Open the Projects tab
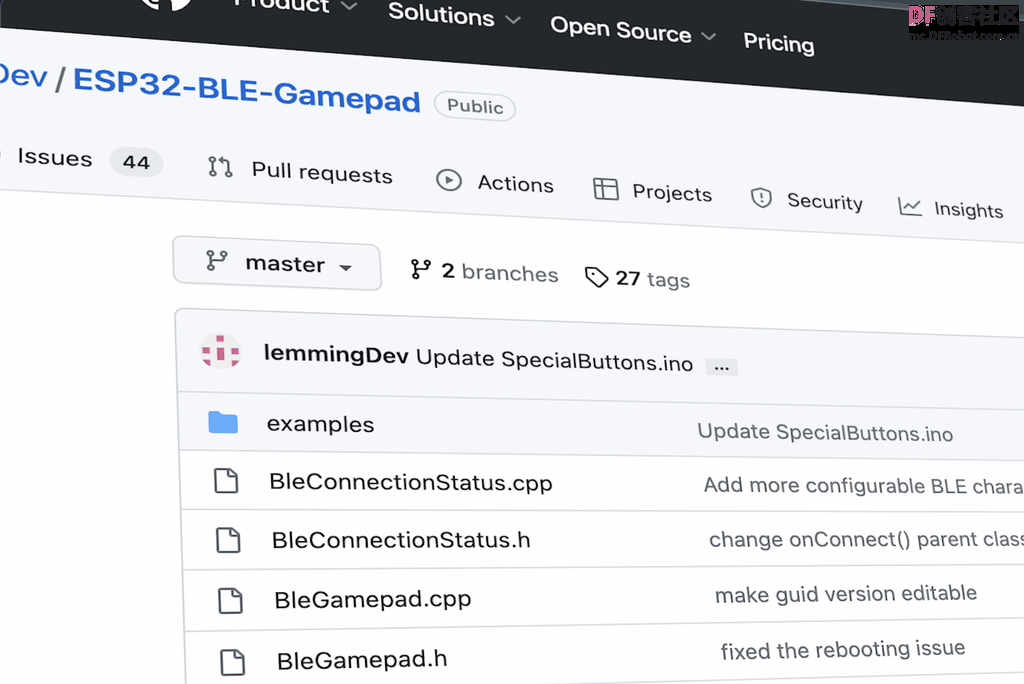This screenshot has width=1024, height=684. (x=672, y=193)
